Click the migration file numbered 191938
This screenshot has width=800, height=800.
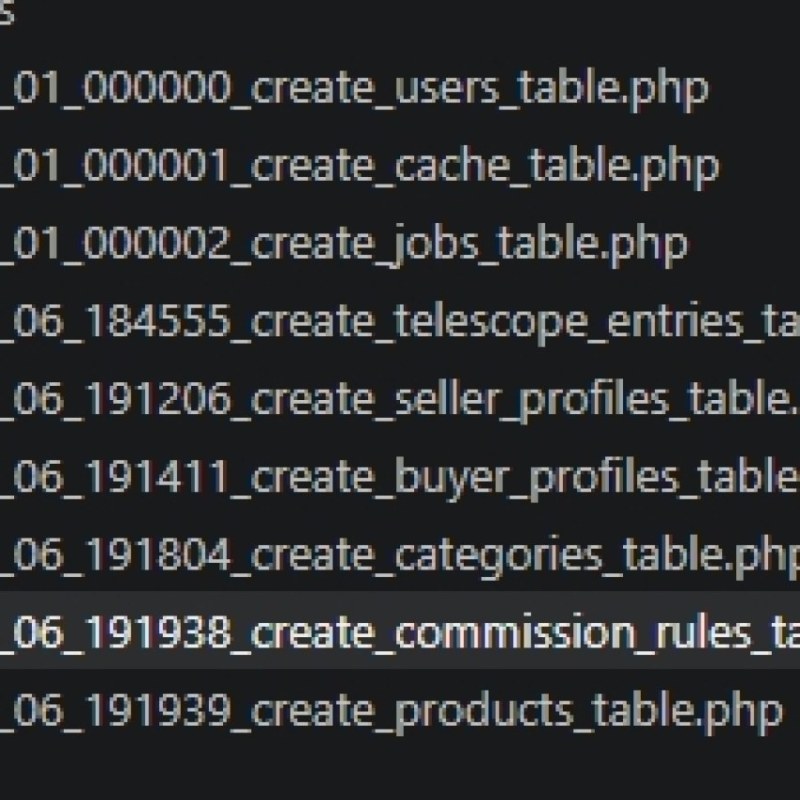click(400, 634)
